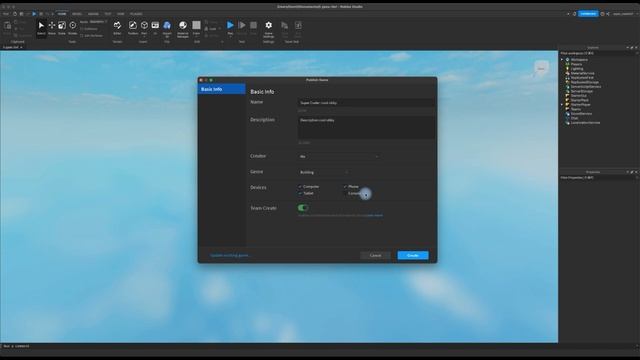Open the PLUGINS ribbon tab
Viewport: 640px width, 360px height.
136,14
